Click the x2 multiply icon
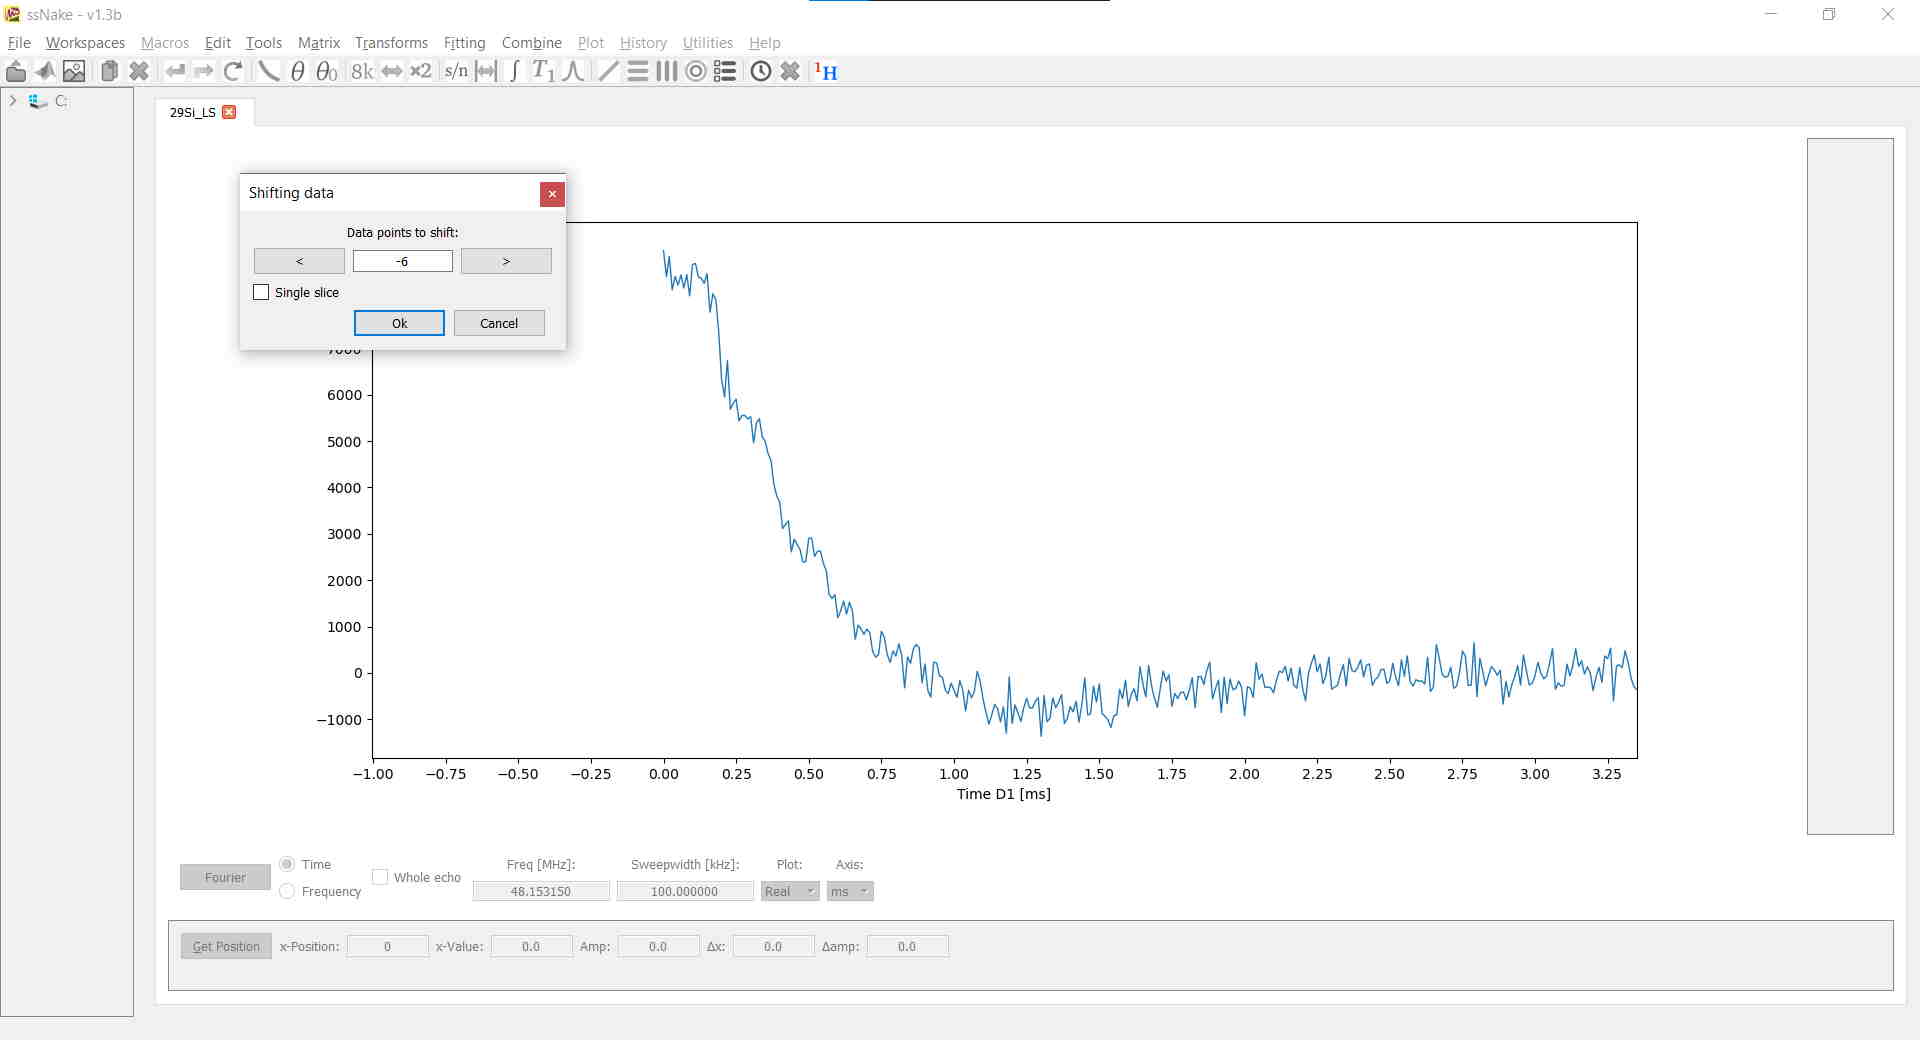The height and width of the screenshot is (1040, 1920). coord(421,71)
